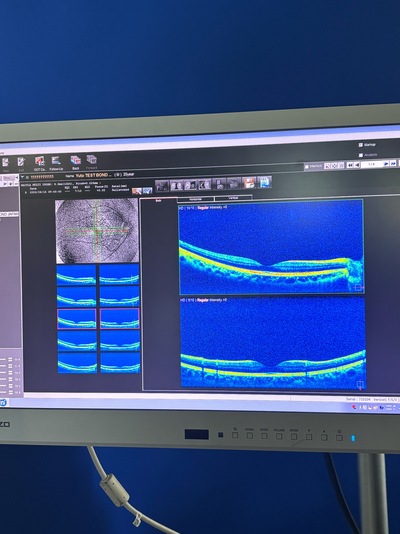Image resolution: width=400 pixels, height=534 pixels.
Task: Select highlighted right B-scan thumbnail
Action: pos(120,318)
